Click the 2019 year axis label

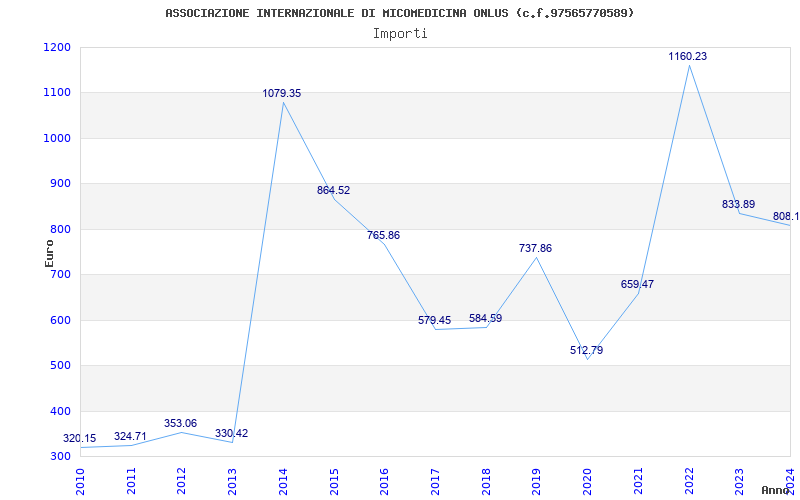click(536, 482)
